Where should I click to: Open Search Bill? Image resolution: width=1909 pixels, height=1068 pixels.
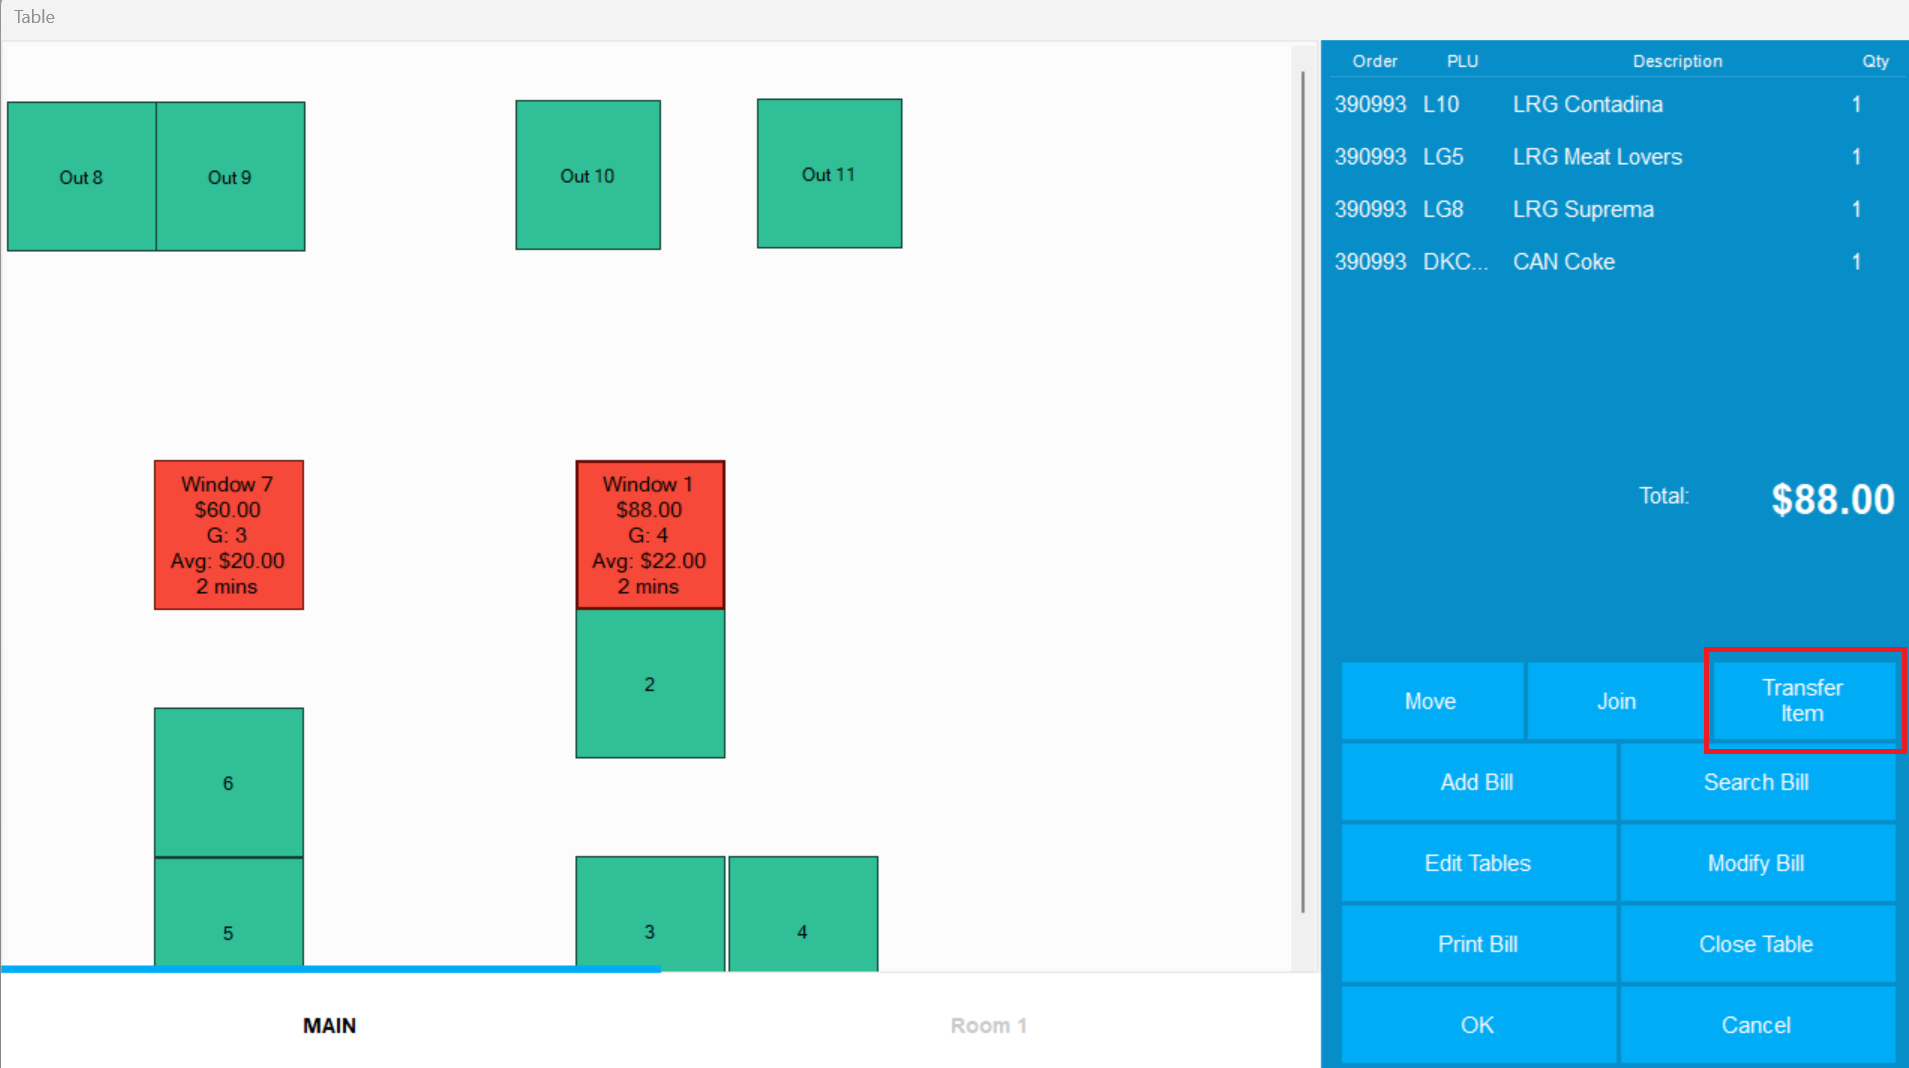click(x=1756, y=782)
